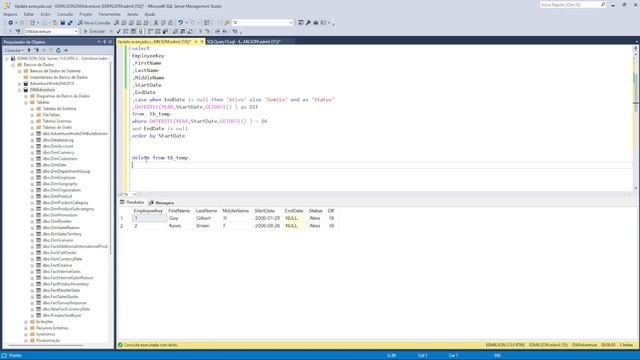Select the Resultados tab
This screenshot has height=360, width=640.
pyautogui.click(x=132, y=202)
